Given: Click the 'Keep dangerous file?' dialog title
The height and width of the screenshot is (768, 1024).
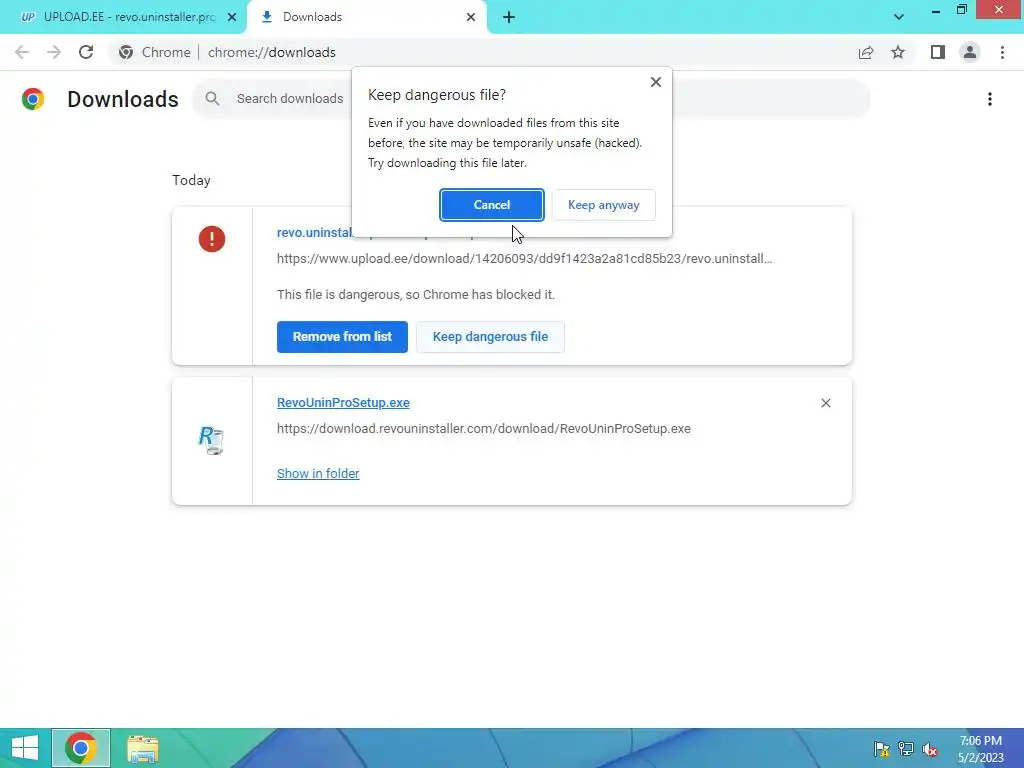Looking at the screenshot, I should (x=437, y=95).
